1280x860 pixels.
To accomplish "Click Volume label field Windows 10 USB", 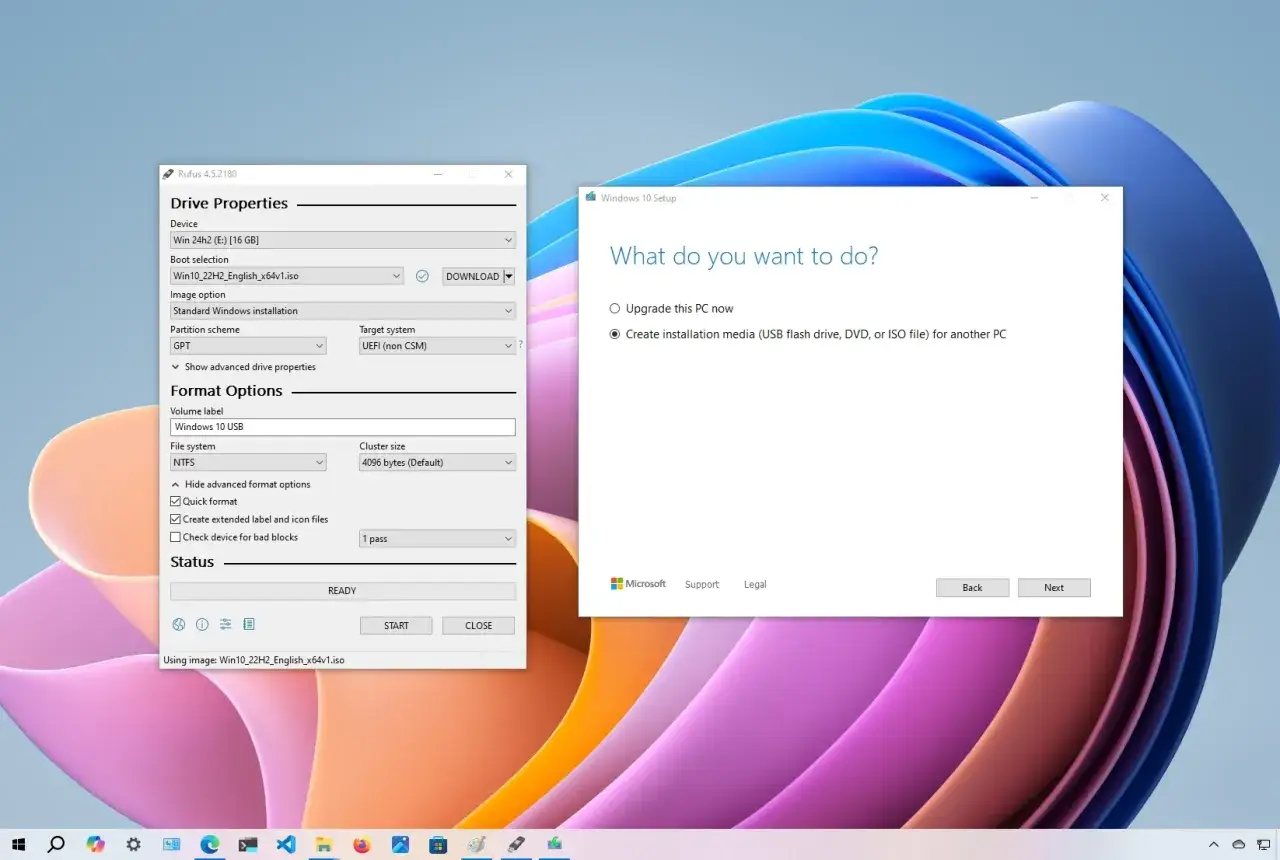I will [x=343, y=427].
